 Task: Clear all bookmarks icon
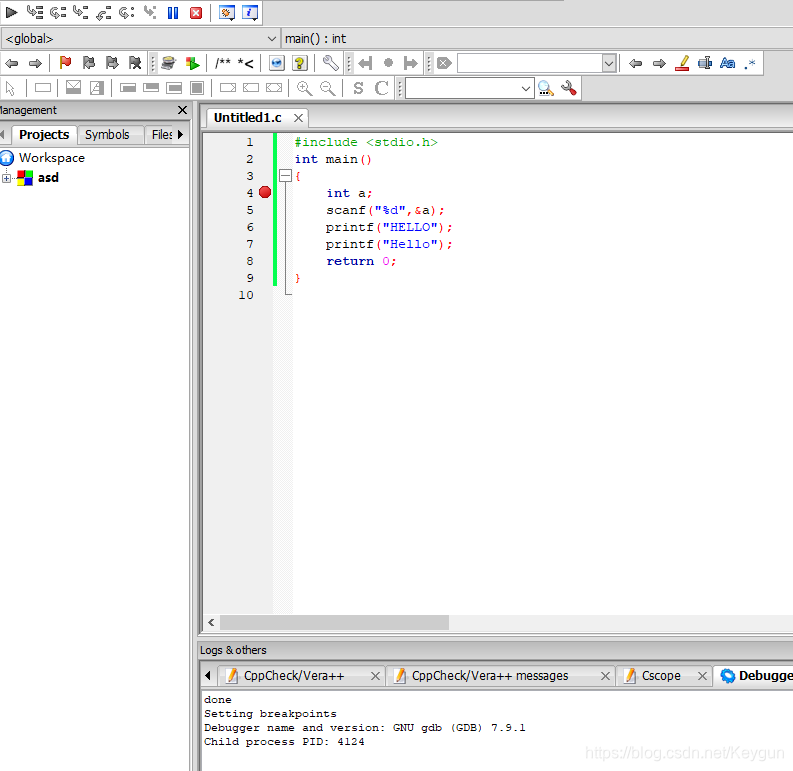(x=135, y=63)
